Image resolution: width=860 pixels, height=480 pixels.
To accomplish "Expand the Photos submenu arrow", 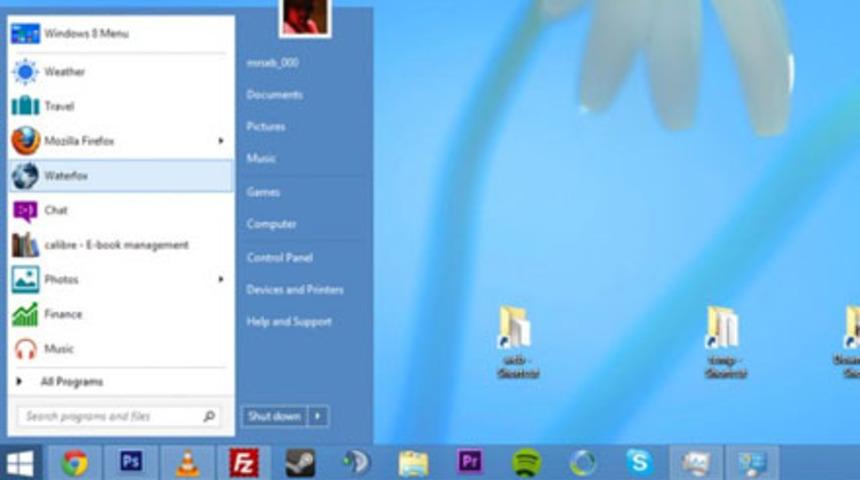I will point(220,280).
